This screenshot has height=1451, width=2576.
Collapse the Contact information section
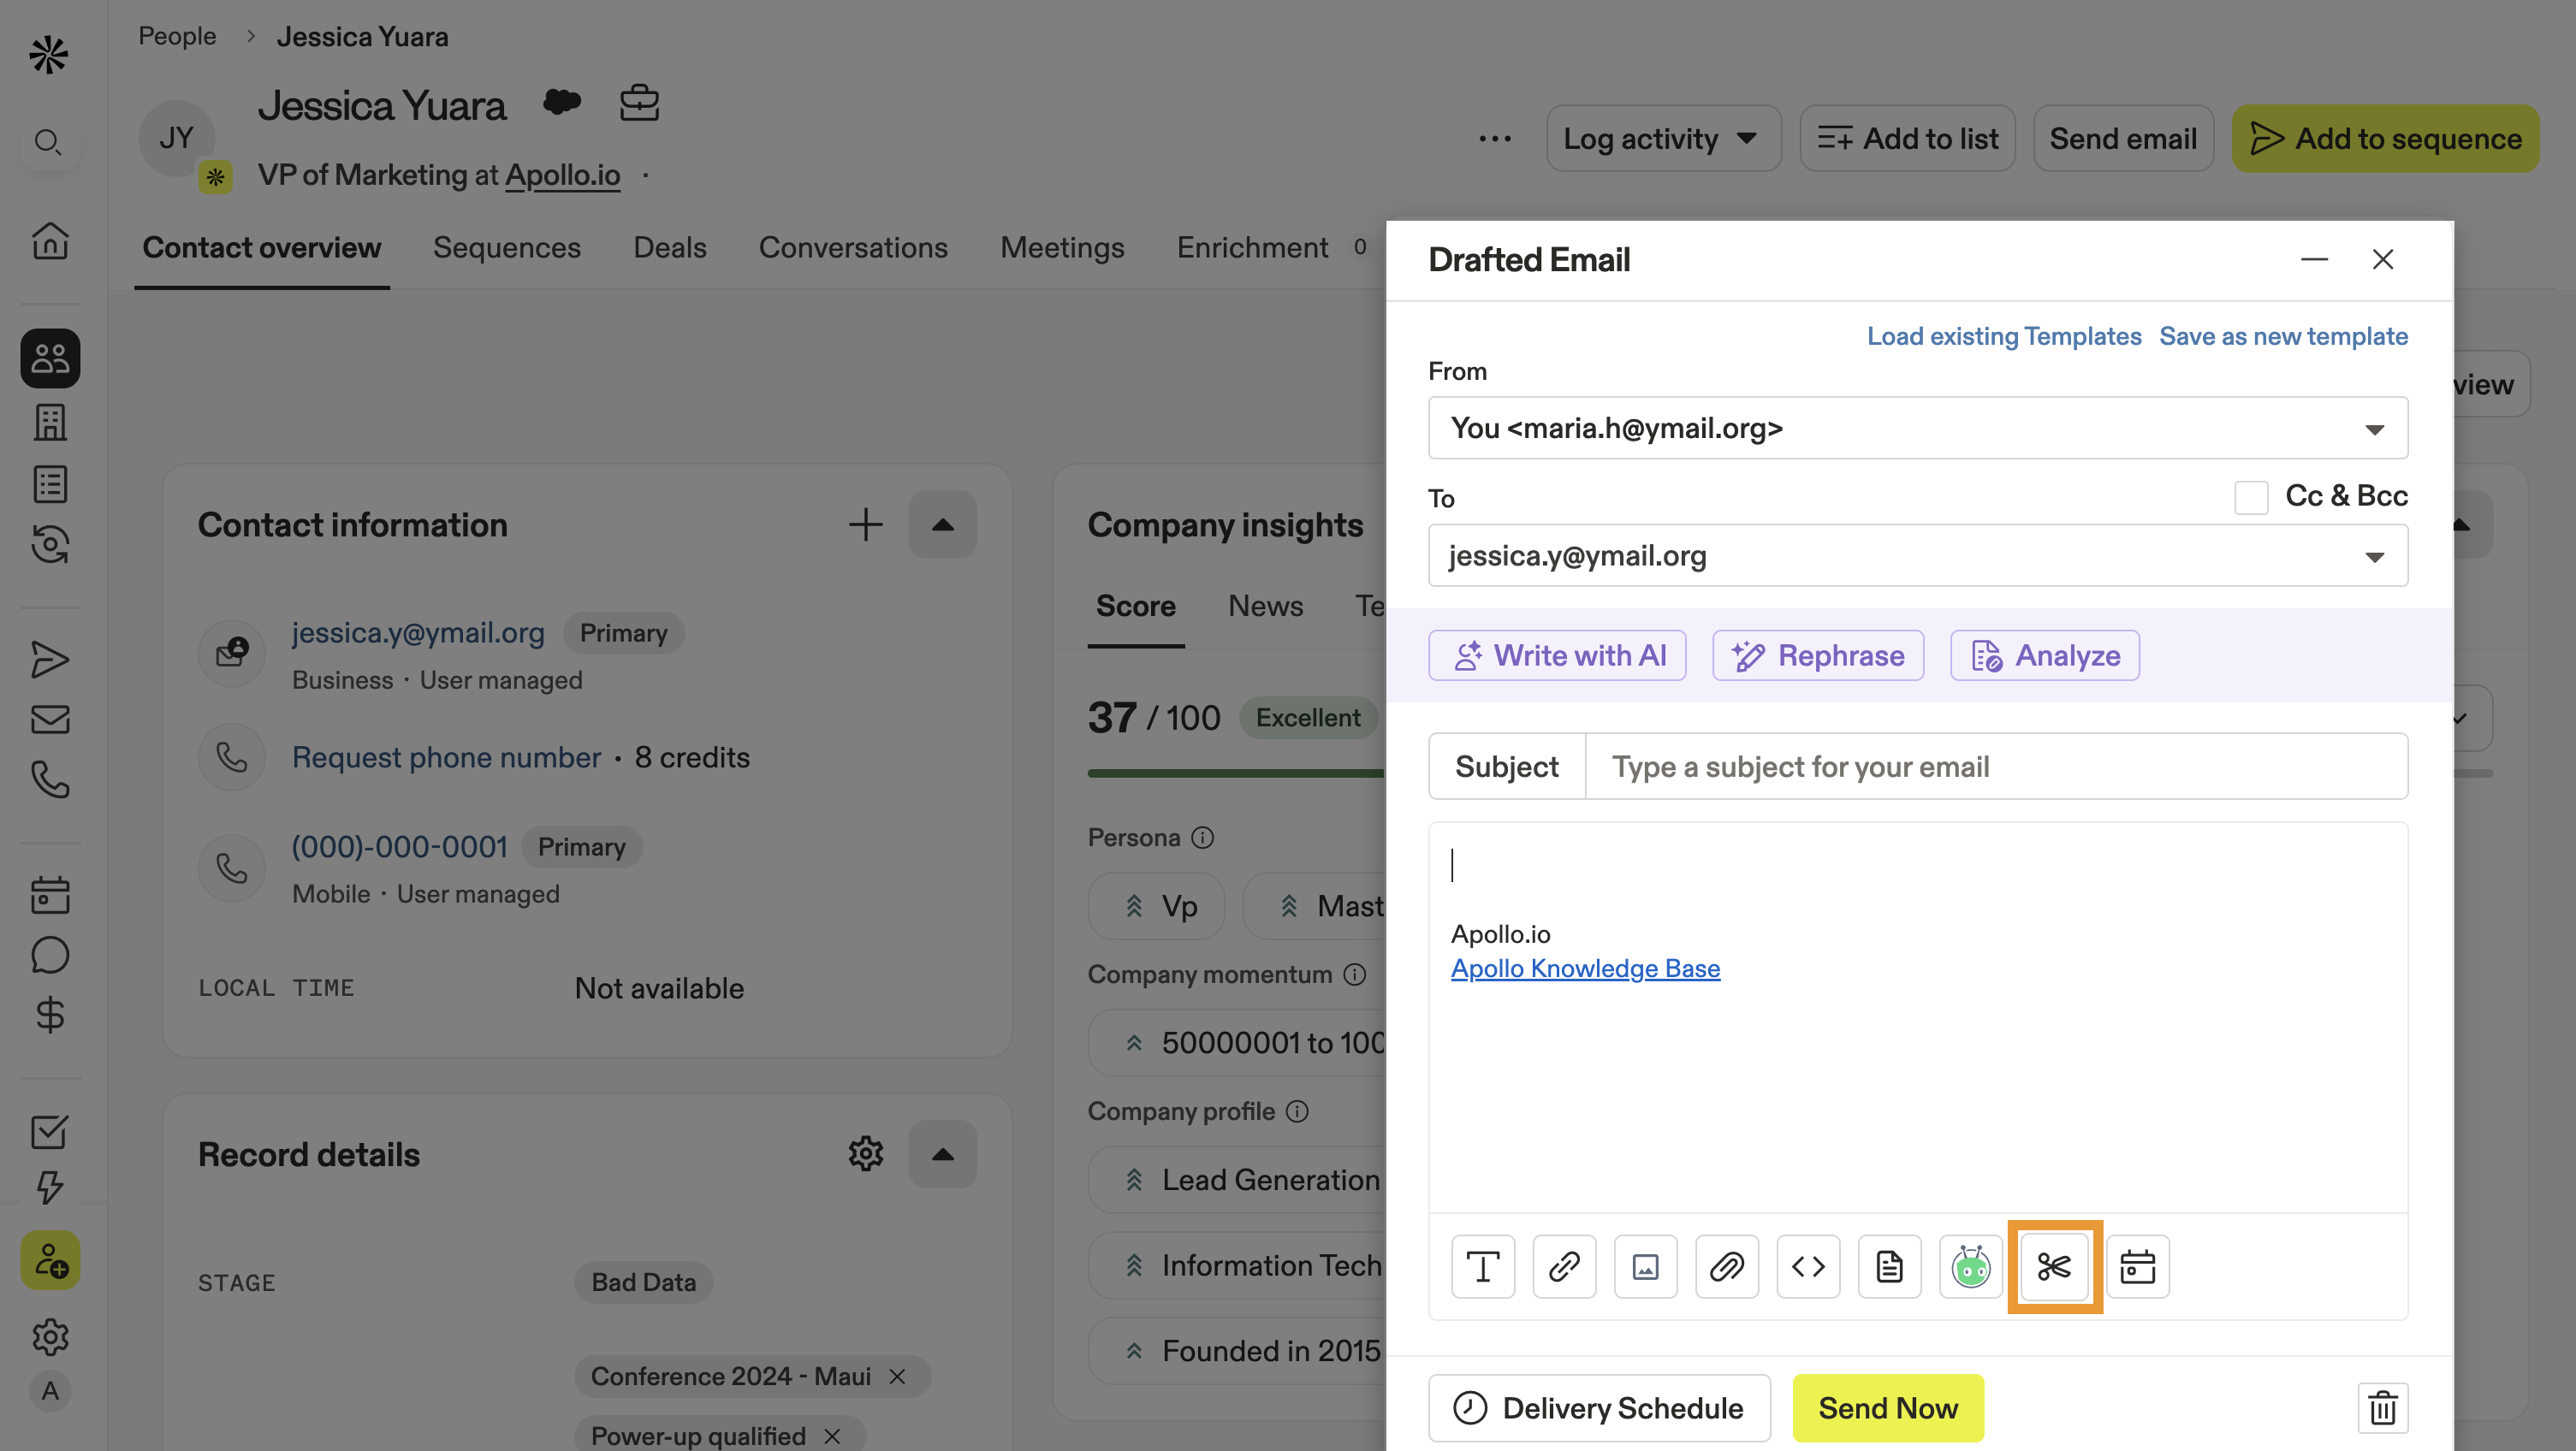942,524
